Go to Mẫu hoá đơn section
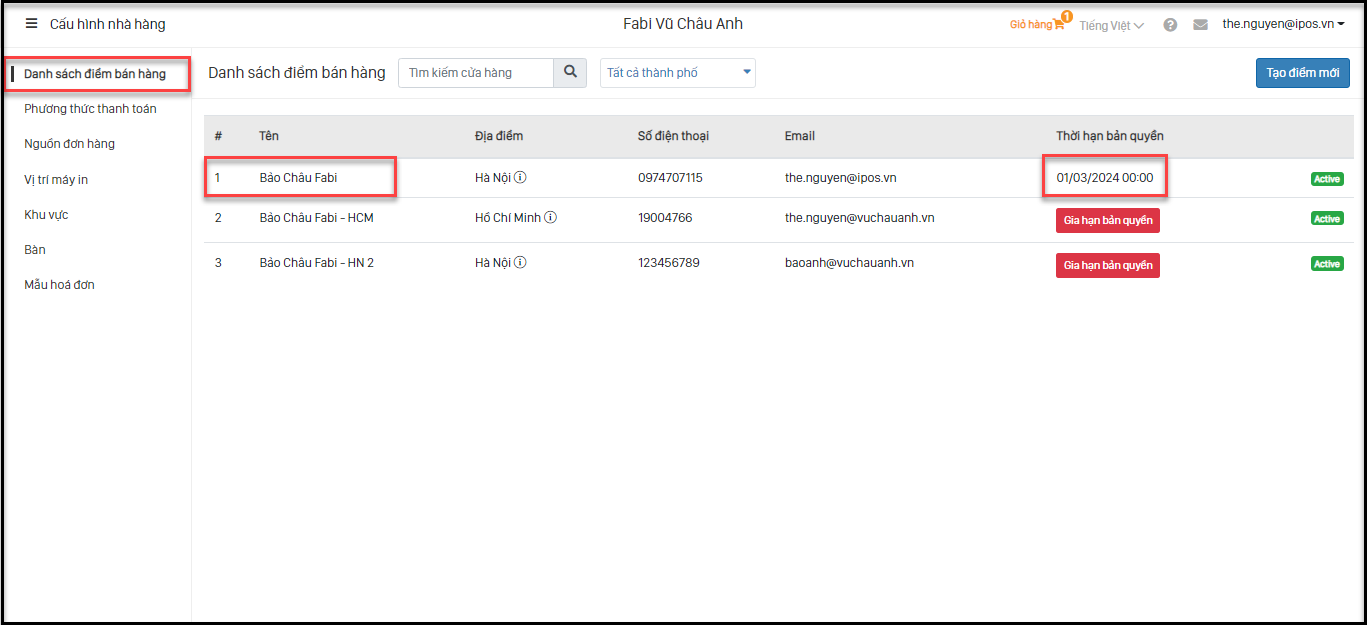1367x625 pixels. [59, 285]
